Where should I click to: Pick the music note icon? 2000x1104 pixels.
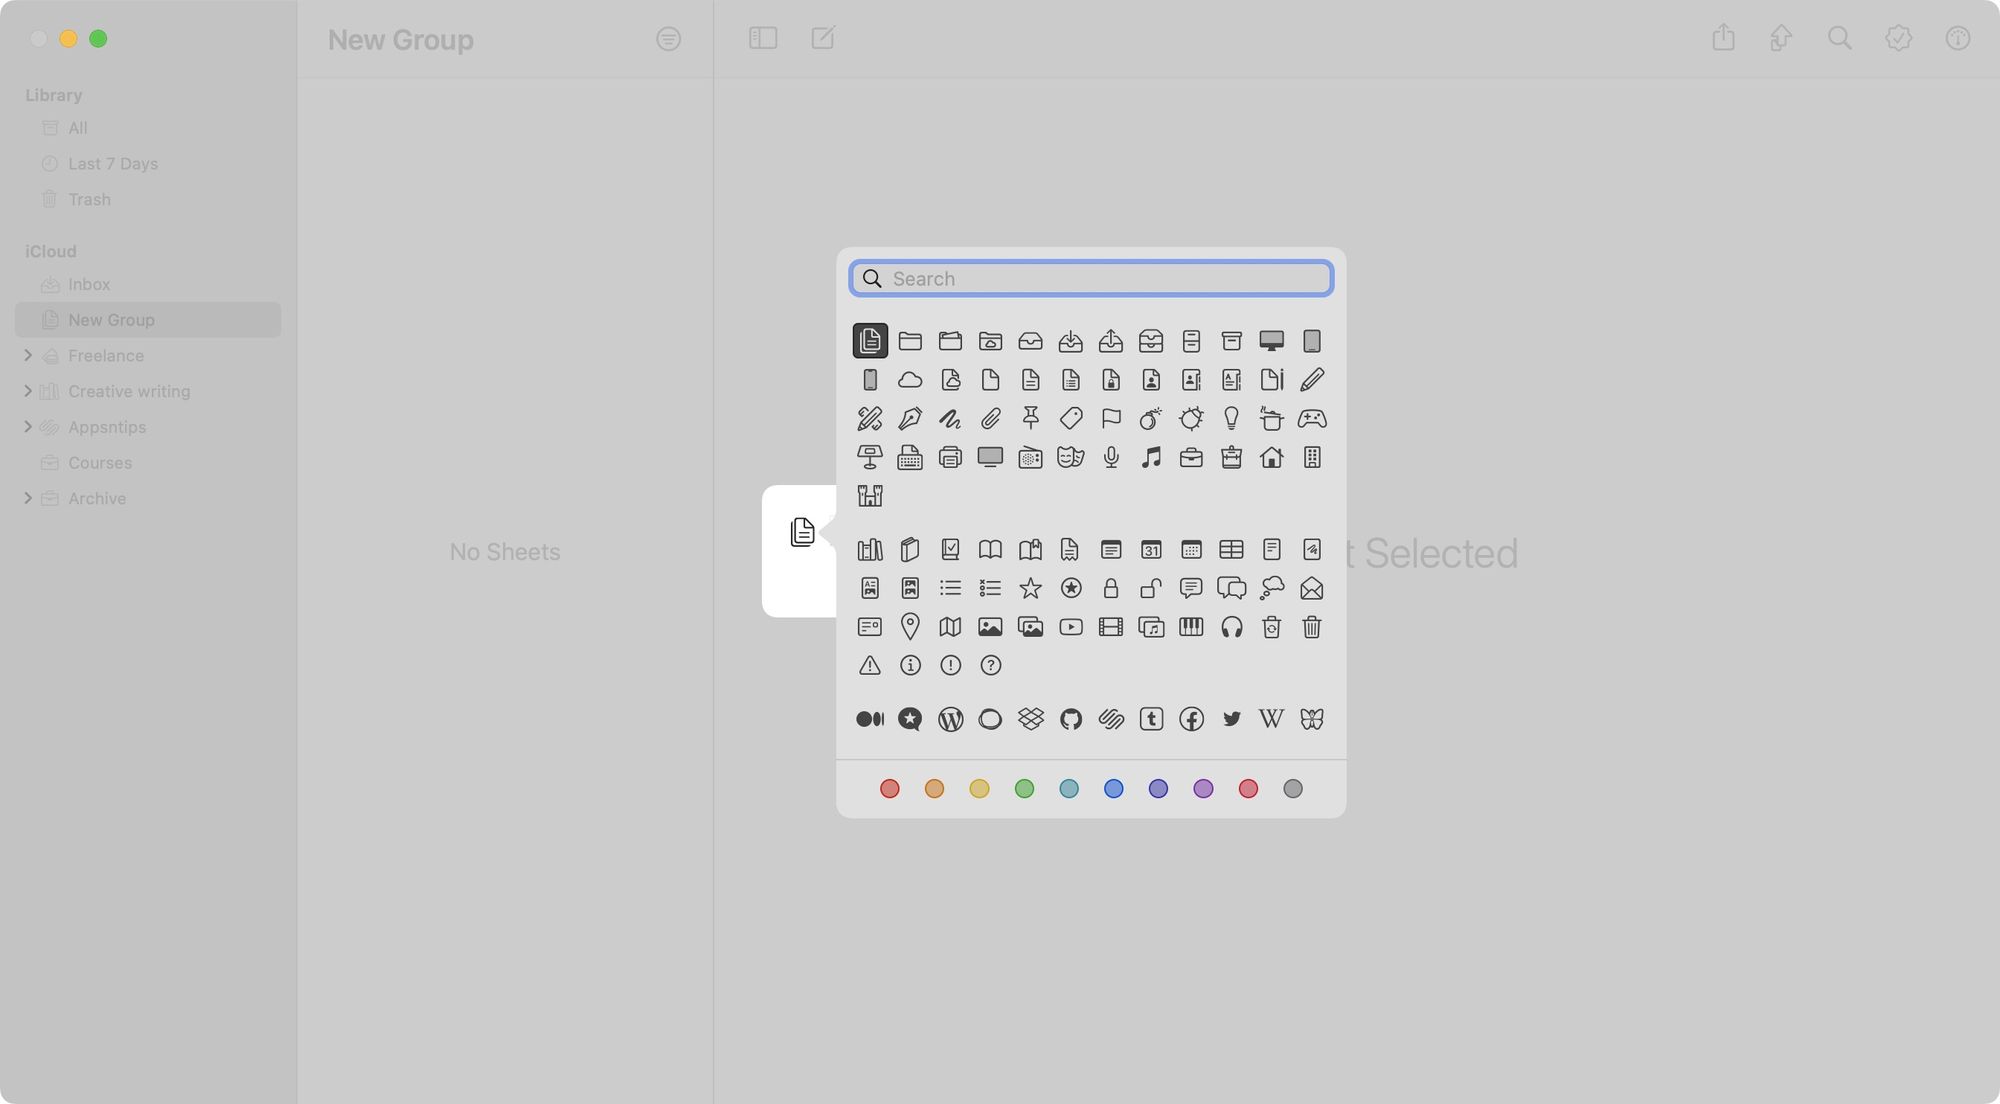click(x=1151, y=457)
